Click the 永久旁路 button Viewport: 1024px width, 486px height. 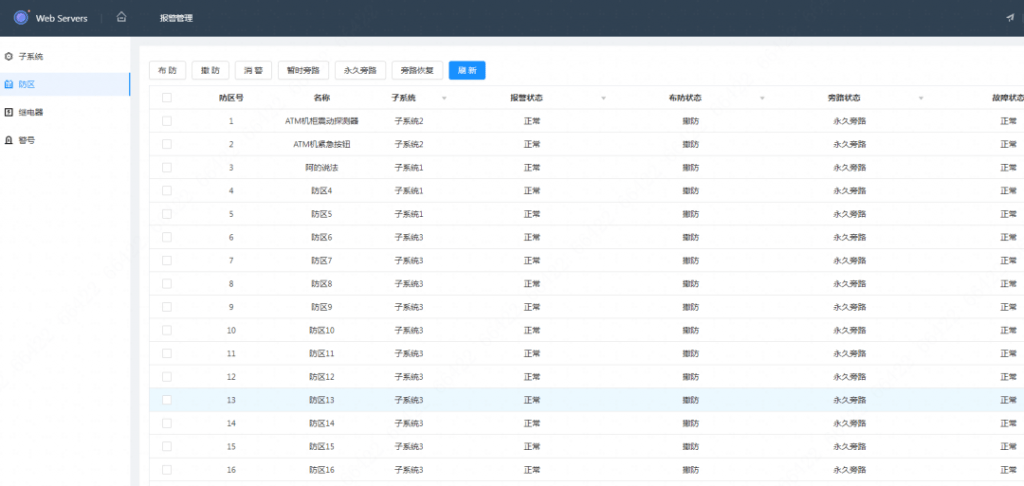(359, 70)
